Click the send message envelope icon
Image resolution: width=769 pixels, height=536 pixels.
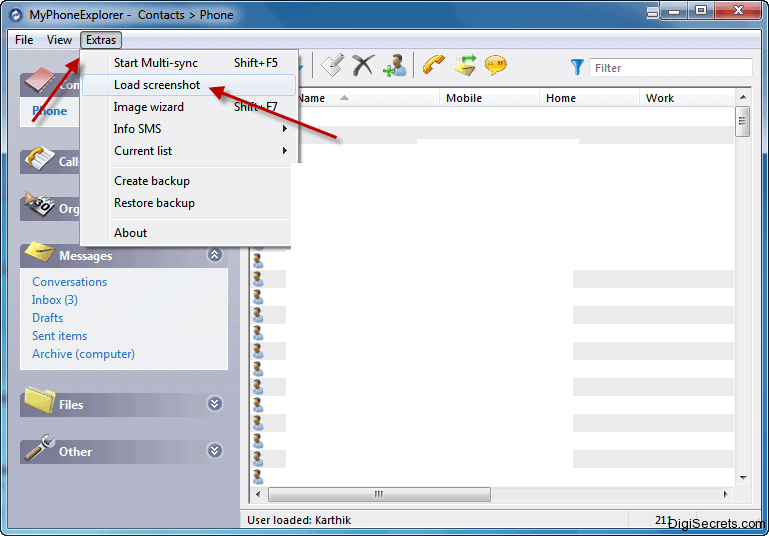tap(465, 65)
